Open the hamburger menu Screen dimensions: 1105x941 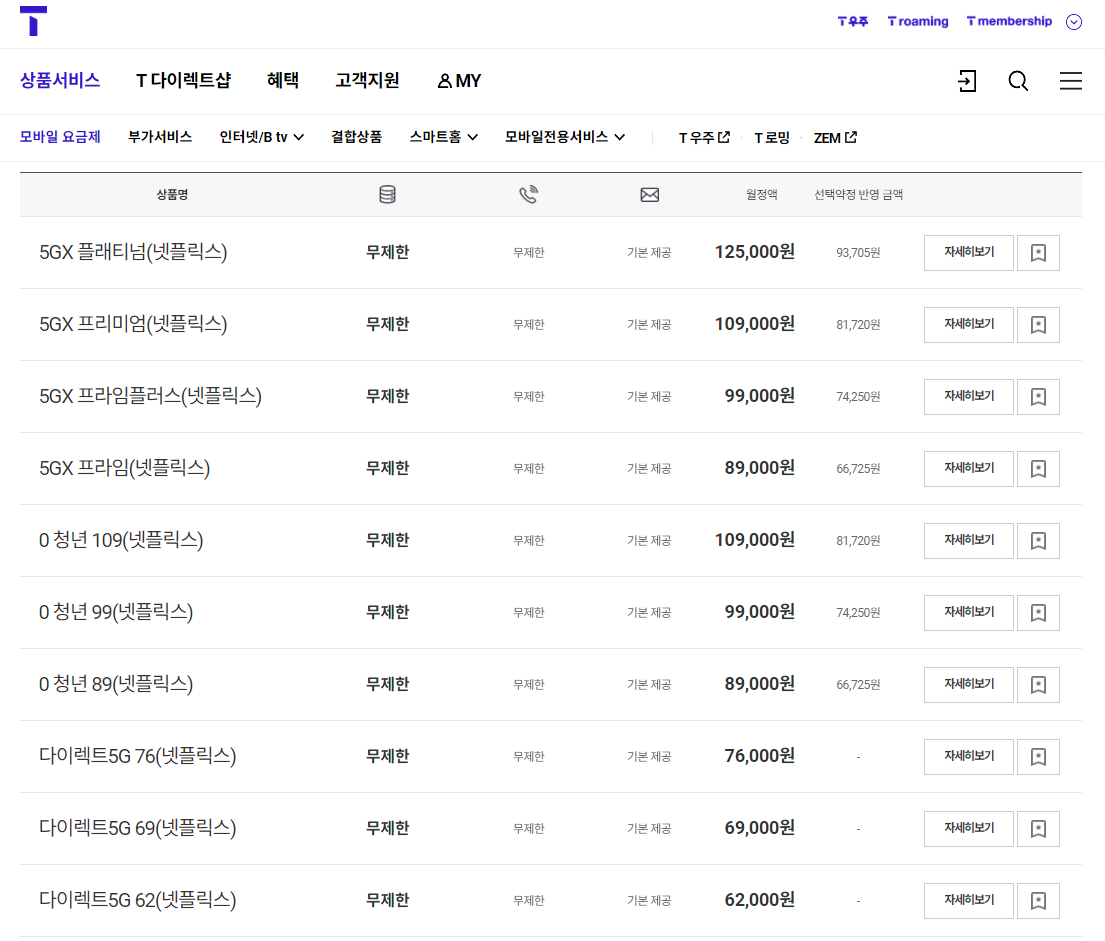(x=1071, y=81)
